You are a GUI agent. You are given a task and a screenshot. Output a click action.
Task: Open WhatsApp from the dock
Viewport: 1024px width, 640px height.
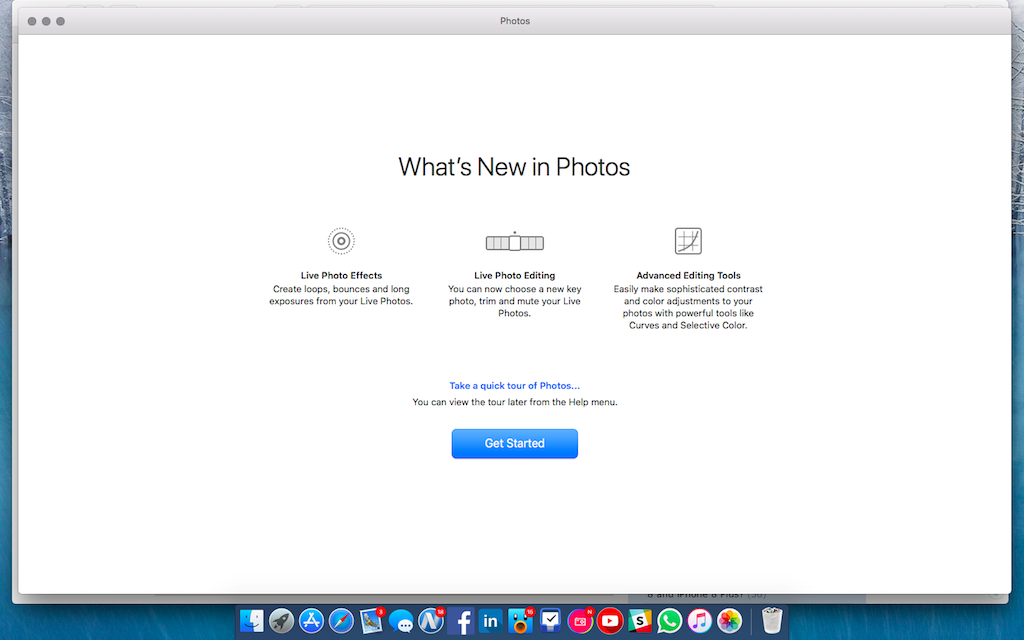[670, 621]
